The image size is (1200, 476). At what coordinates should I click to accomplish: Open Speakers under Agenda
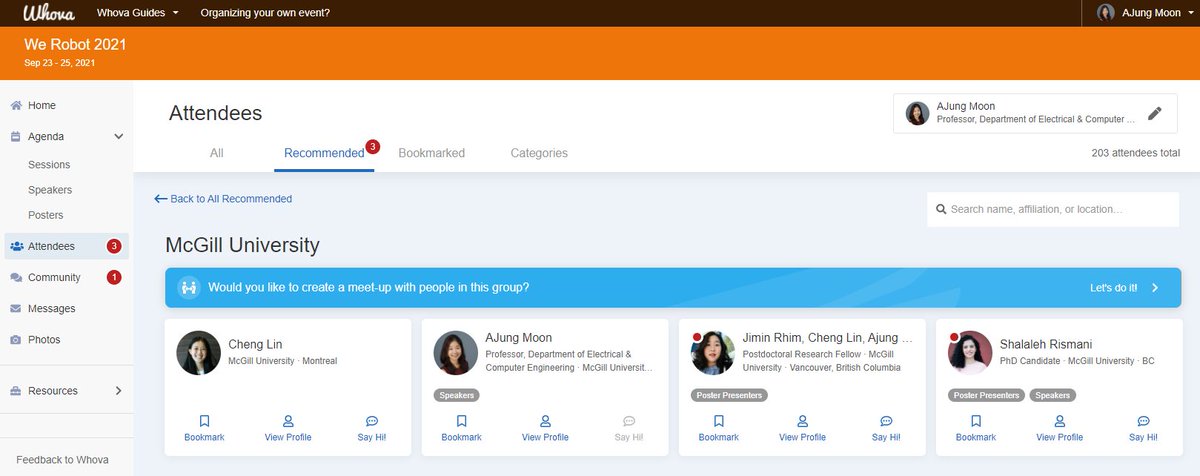[x=50, y=189]
